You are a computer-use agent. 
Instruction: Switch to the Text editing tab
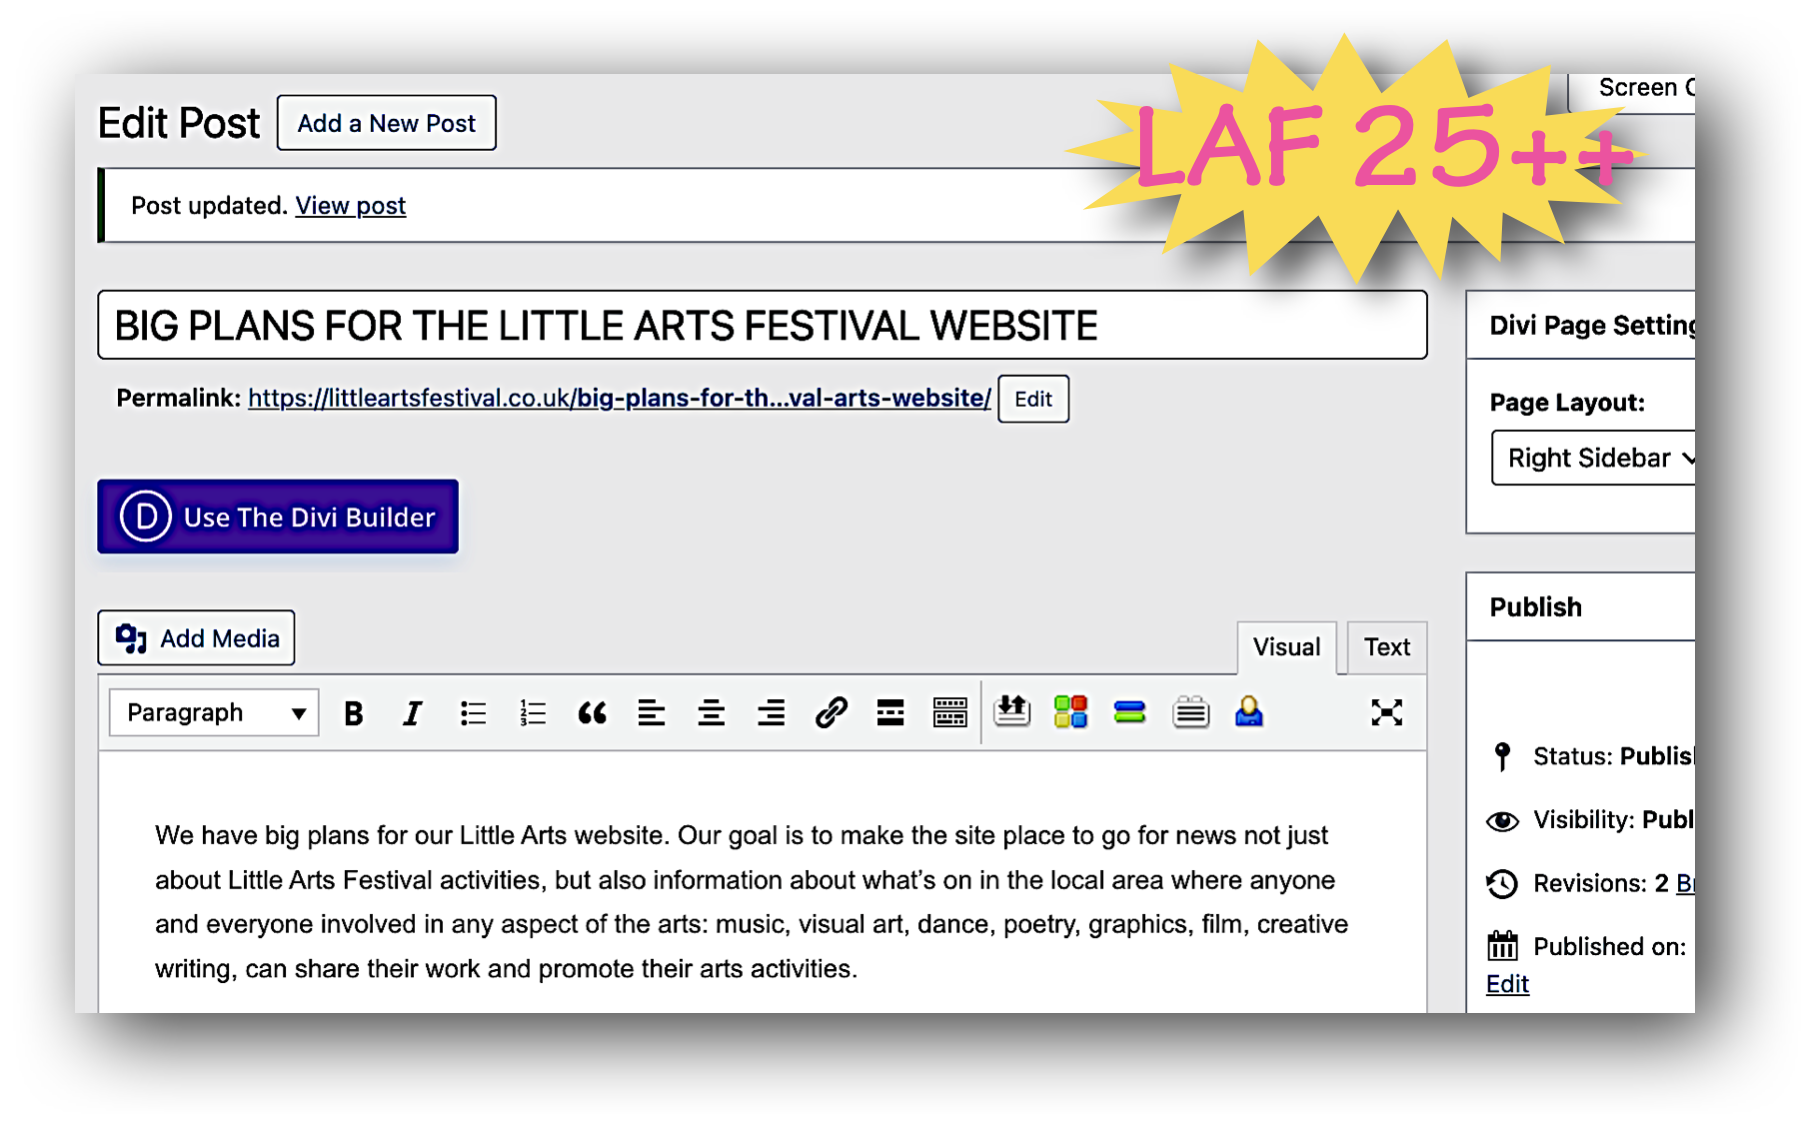[1386, 647]
